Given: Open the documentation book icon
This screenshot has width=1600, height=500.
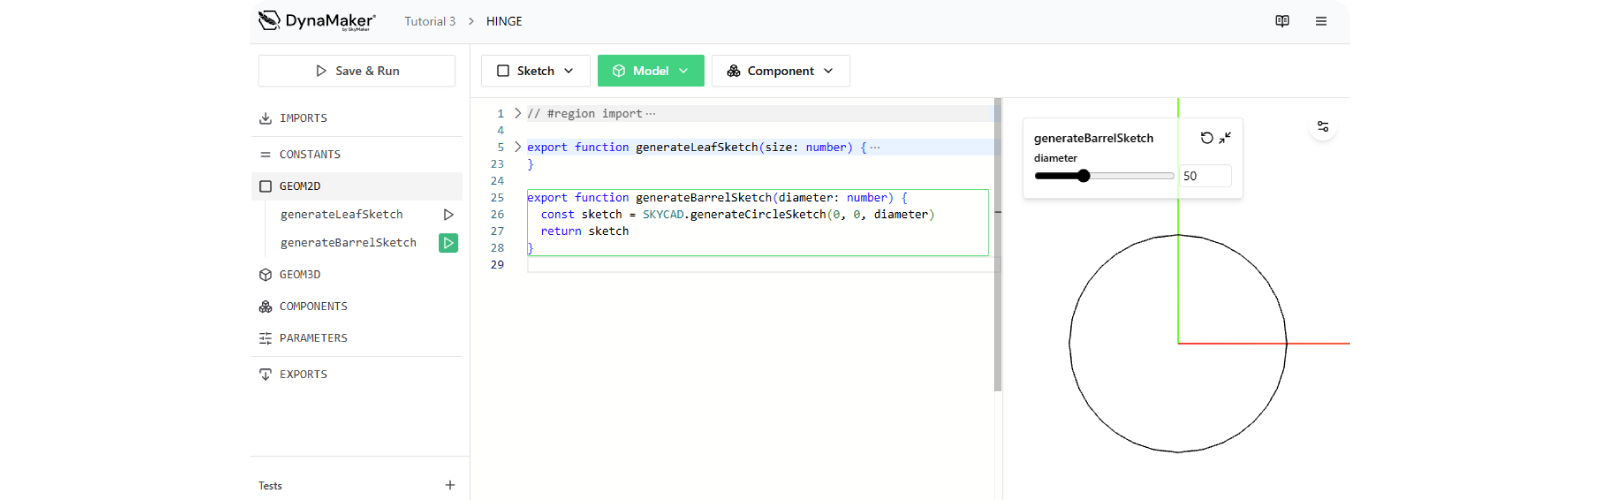Looking at the screenshot, I should tap(1282, 21).
